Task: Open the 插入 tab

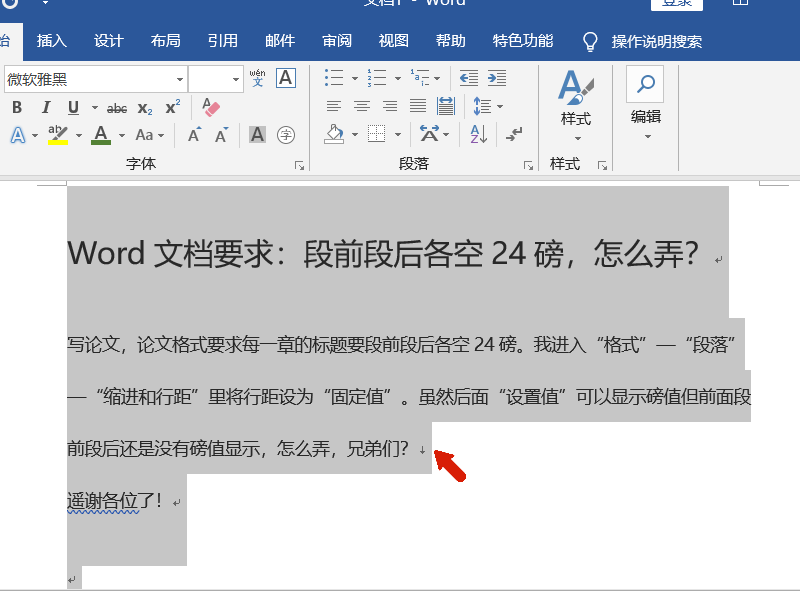Action: tap(52, 41)
